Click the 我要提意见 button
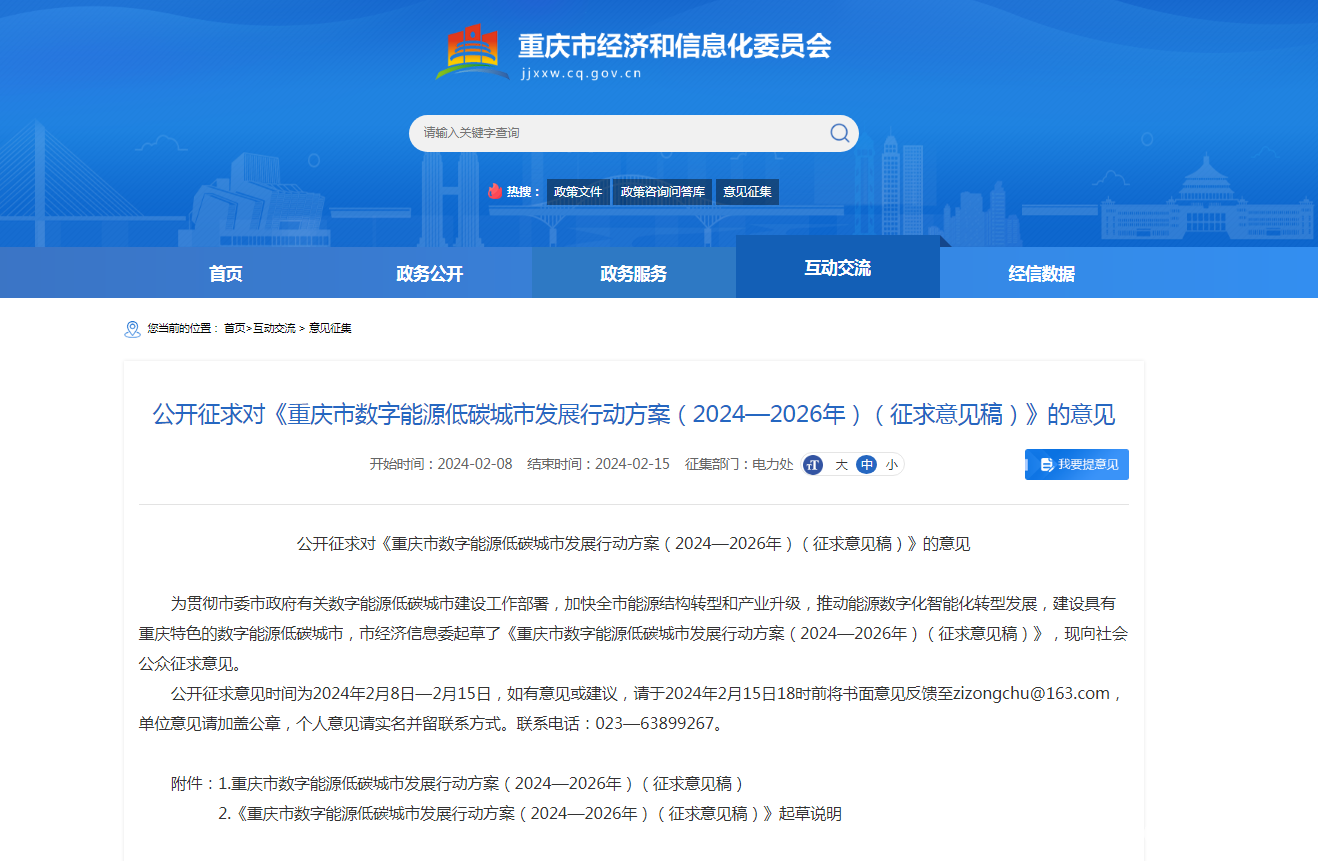The height and width of the screenshot is (861, 1318). [1077, 464]
